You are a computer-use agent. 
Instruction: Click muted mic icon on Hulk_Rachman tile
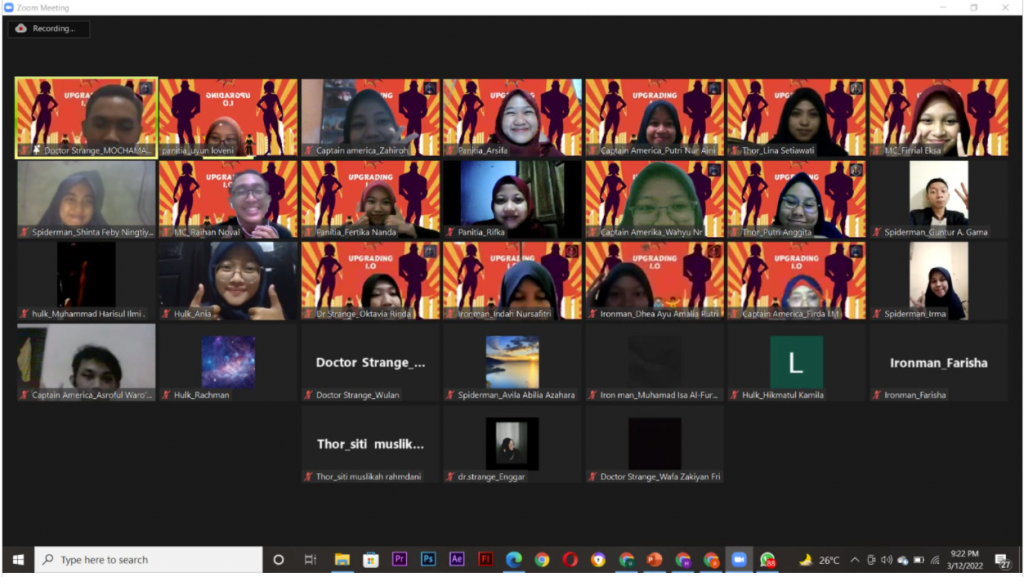[x=167, y=396]
